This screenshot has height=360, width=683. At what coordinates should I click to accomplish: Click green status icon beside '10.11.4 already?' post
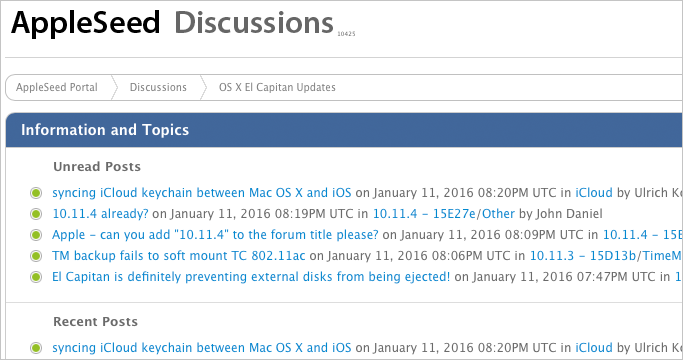point(36,214)
